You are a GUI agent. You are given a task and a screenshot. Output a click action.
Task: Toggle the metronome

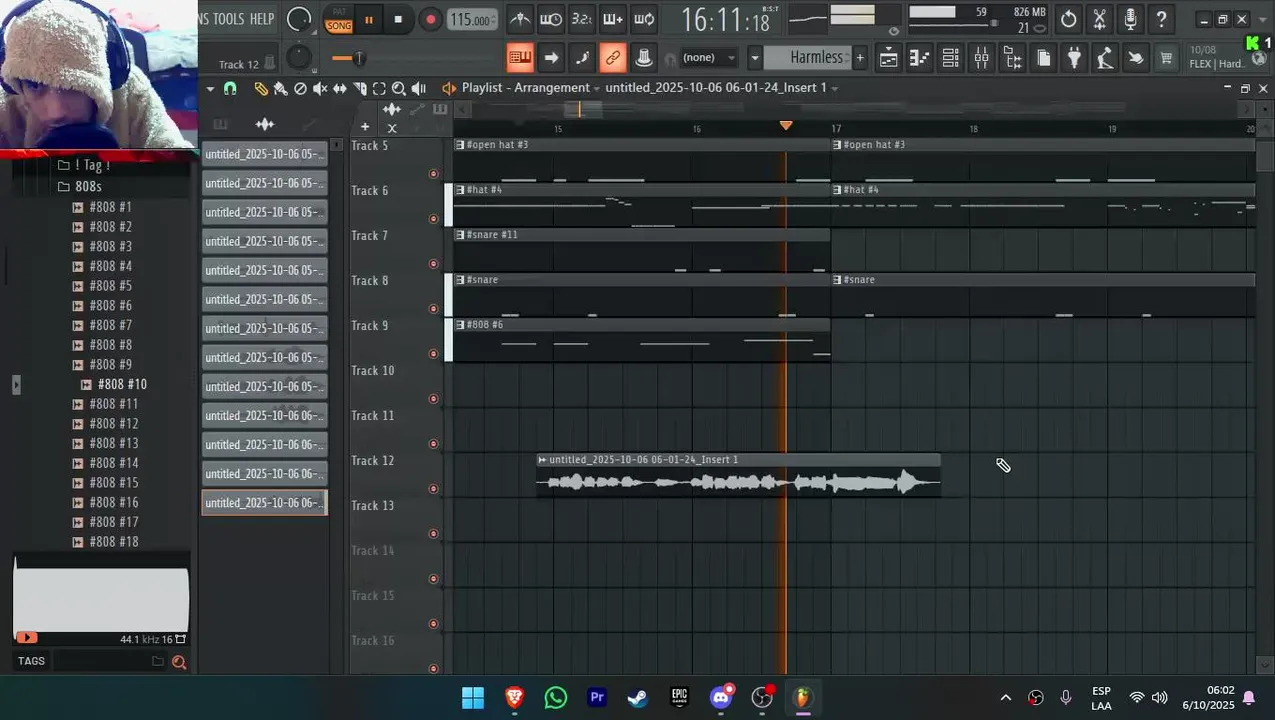[x=520, y=19]
